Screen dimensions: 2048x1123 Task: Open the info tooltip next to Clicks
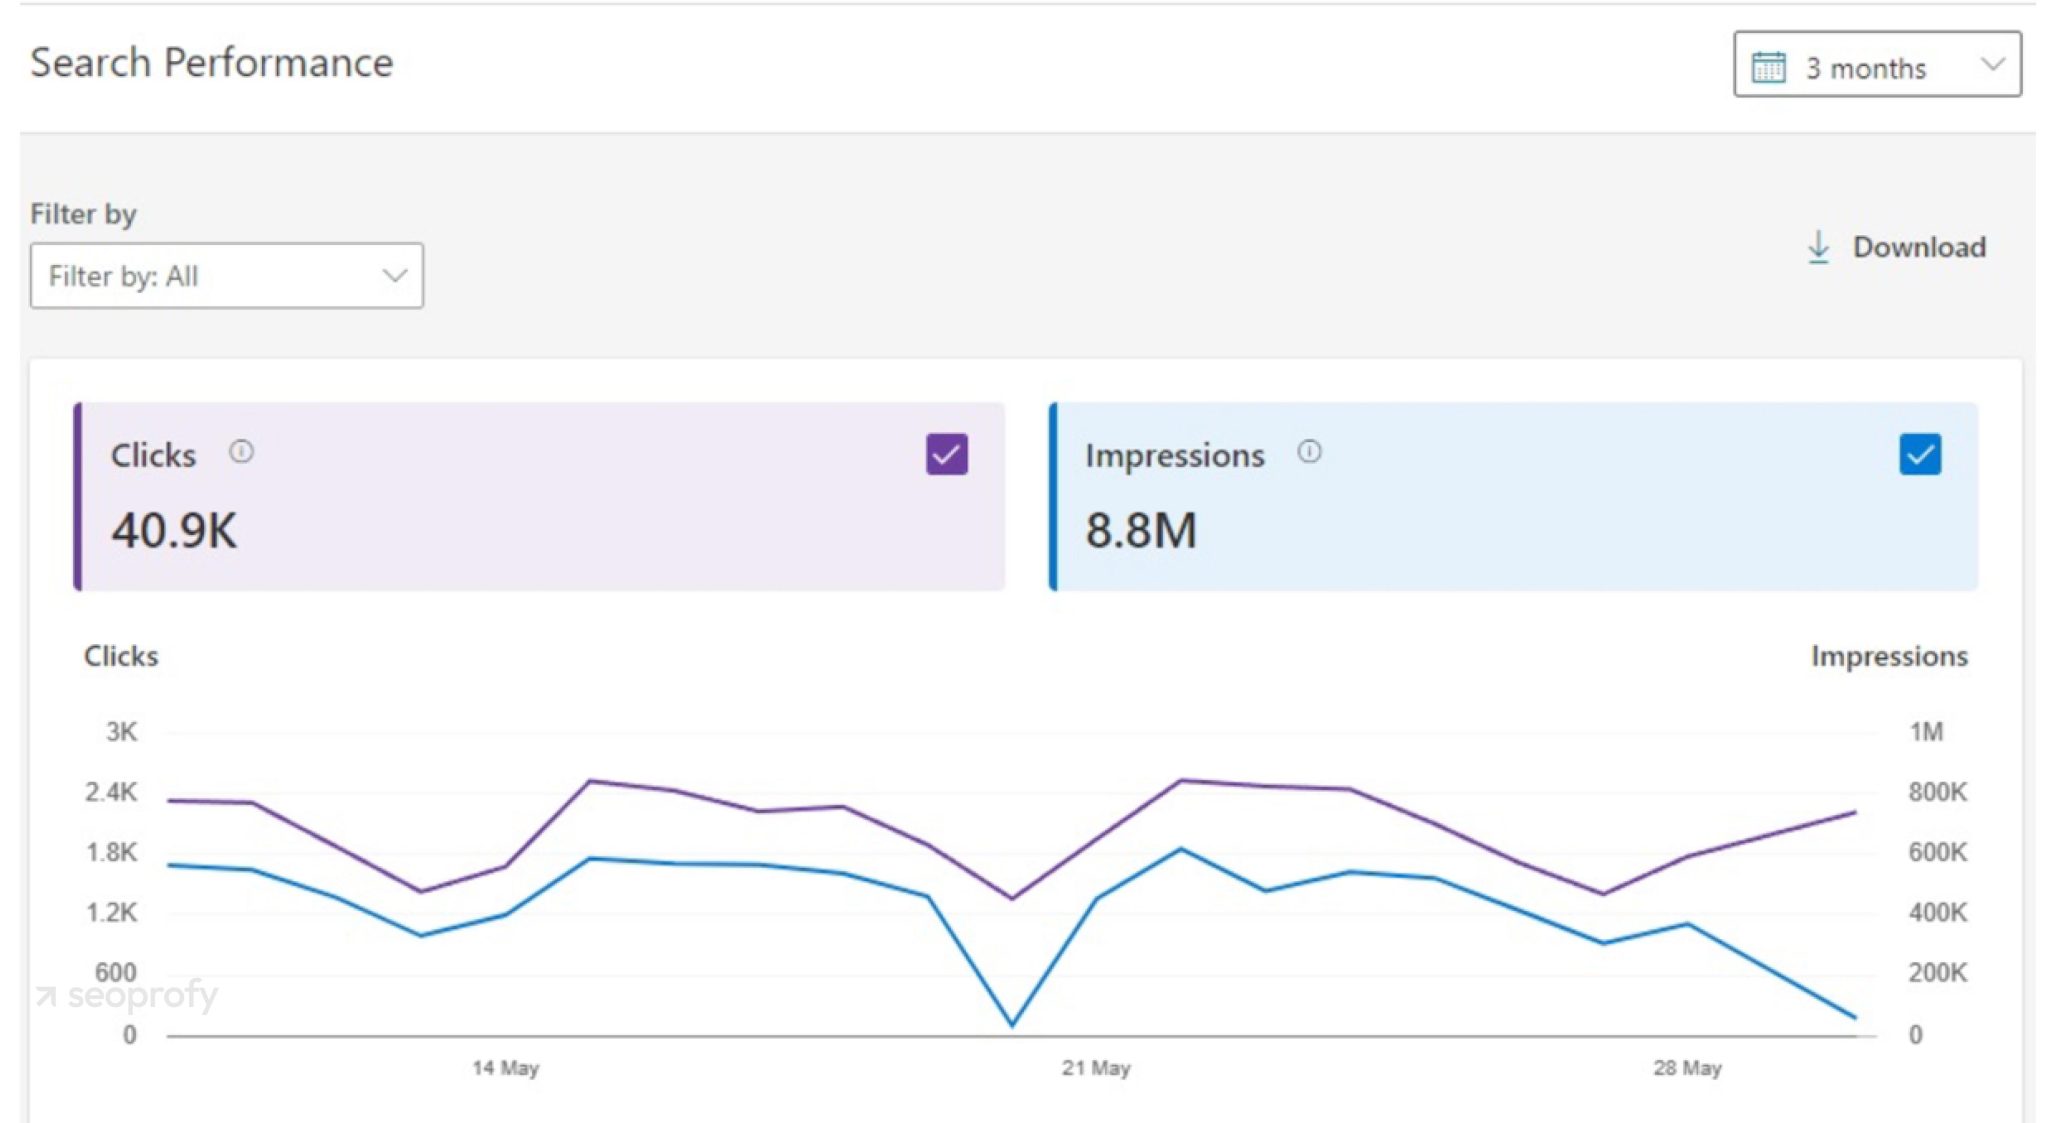pyautogui.click(x=242, y=452)
